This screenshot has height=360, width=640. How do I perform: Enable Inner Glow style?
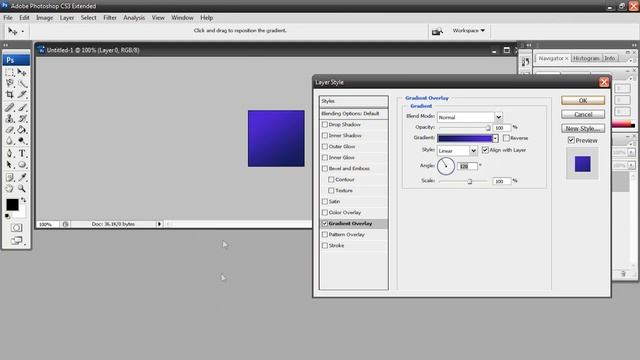click(325, 158)
